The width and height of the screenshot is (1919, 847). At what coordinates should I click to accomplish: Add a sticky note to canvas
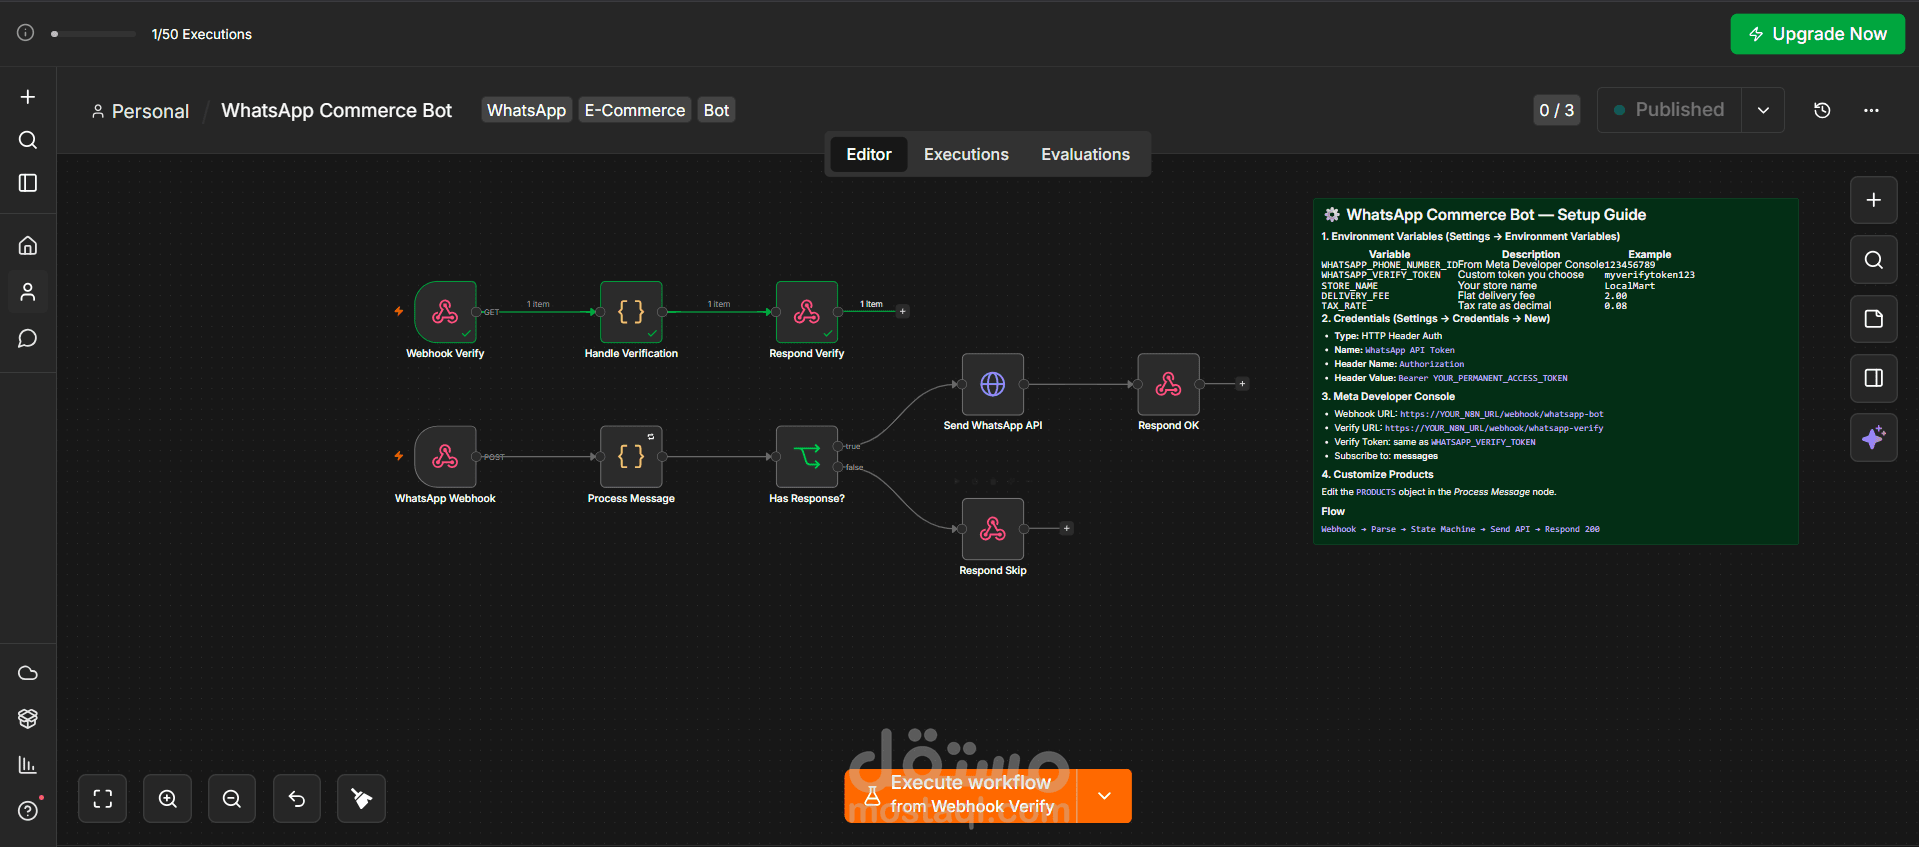1874,319
